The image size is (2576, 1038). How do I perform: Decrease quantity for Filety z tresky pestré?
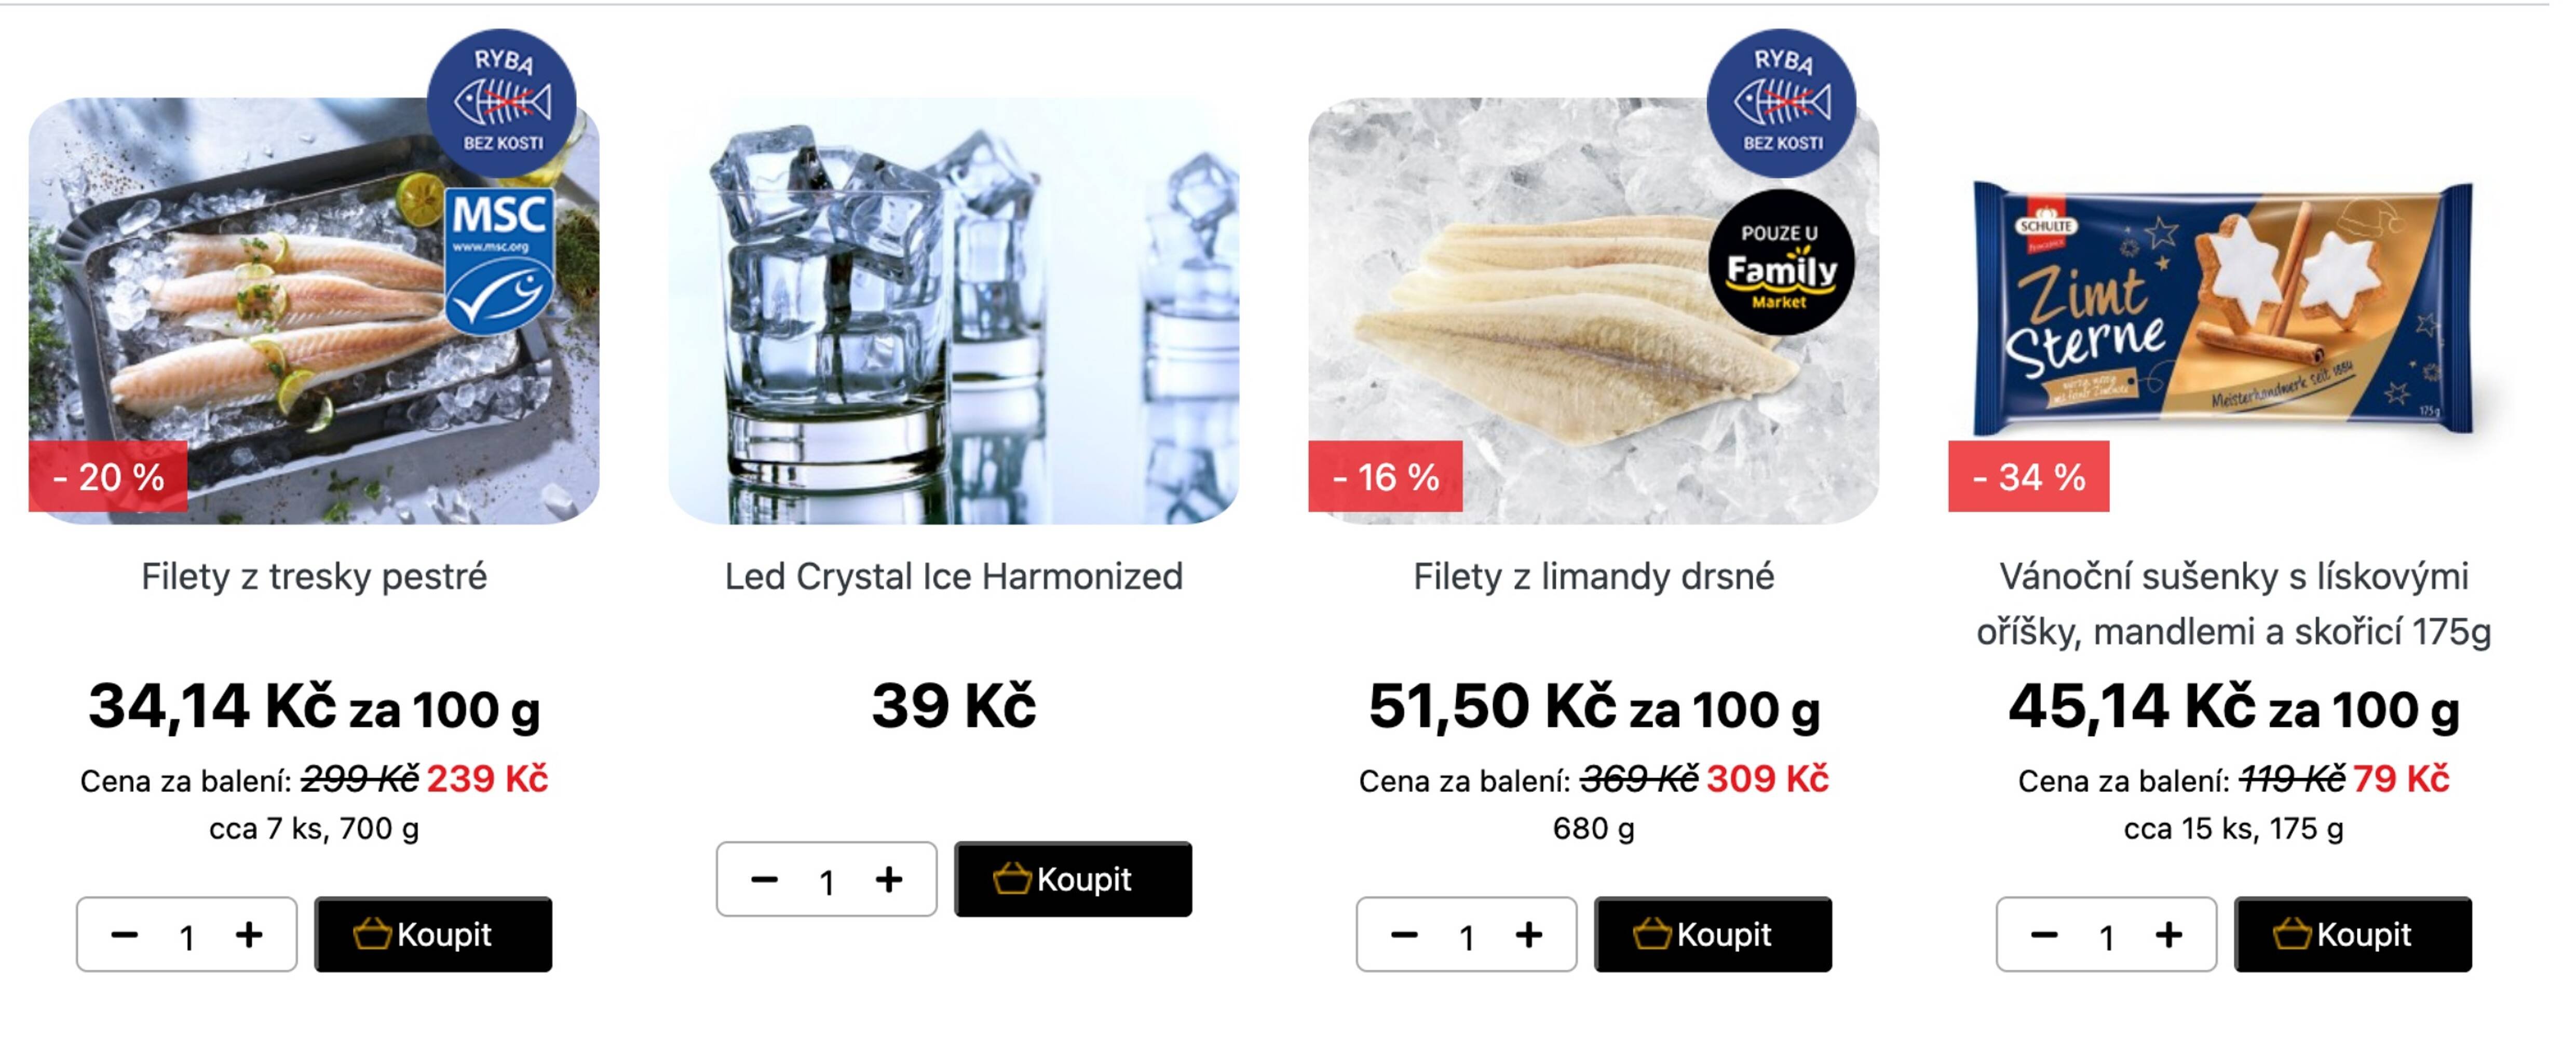pyautogui.click(x=124, y=935)
